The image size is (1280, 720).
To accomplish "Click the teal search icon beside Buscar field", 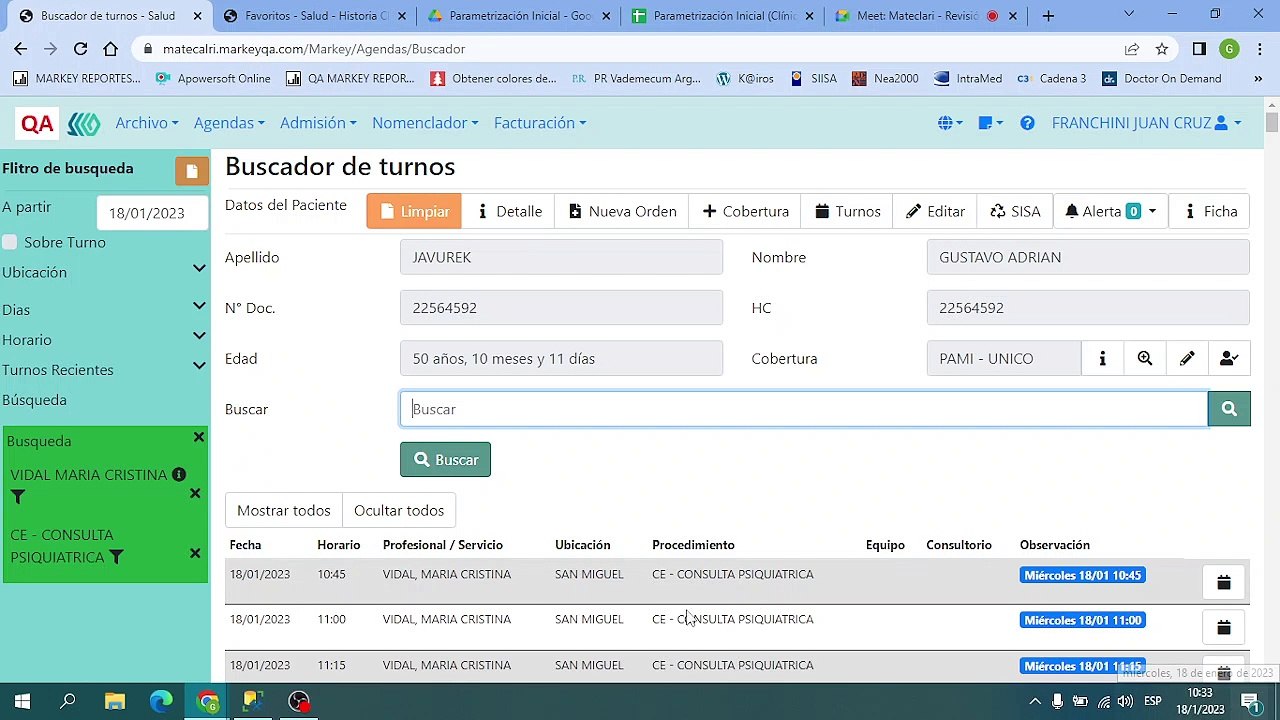I will pos(1229,409).
